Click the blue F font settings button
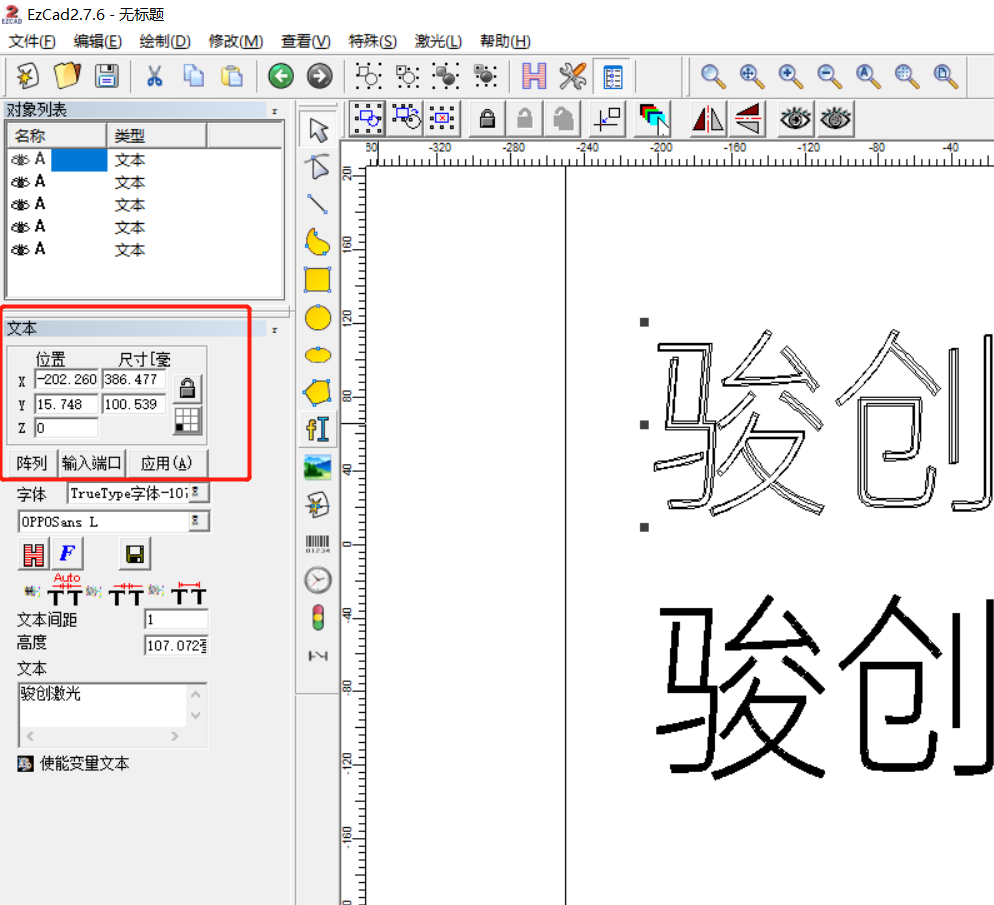 click(67, 554)
